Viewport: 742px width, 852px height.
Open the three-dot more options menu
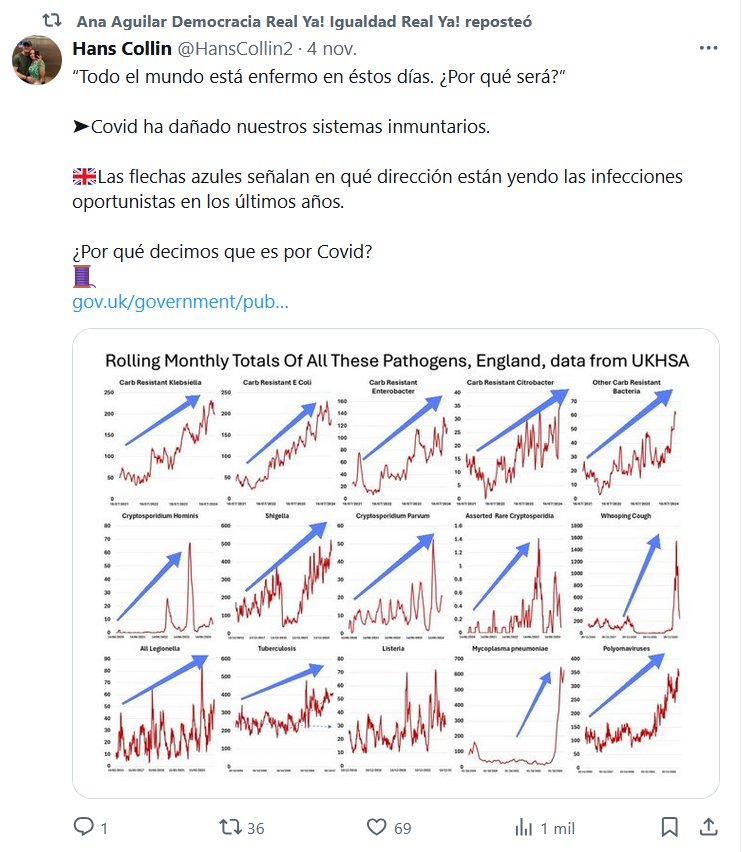[708, 48]
